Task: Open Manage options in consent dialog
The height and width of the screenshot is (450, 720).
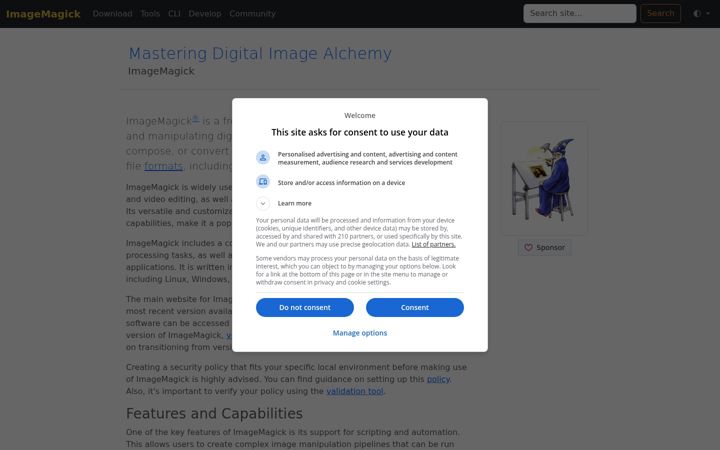Action: coord(360,333)
